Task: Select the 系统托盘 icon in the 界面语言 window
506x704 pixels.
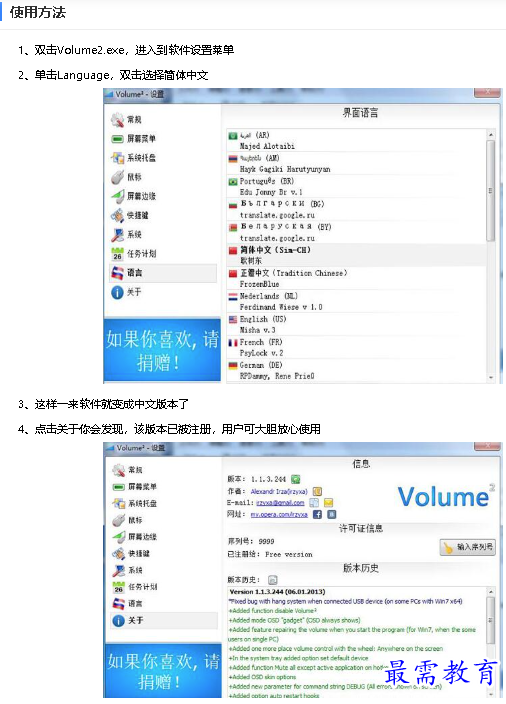Action: point(117,158)
